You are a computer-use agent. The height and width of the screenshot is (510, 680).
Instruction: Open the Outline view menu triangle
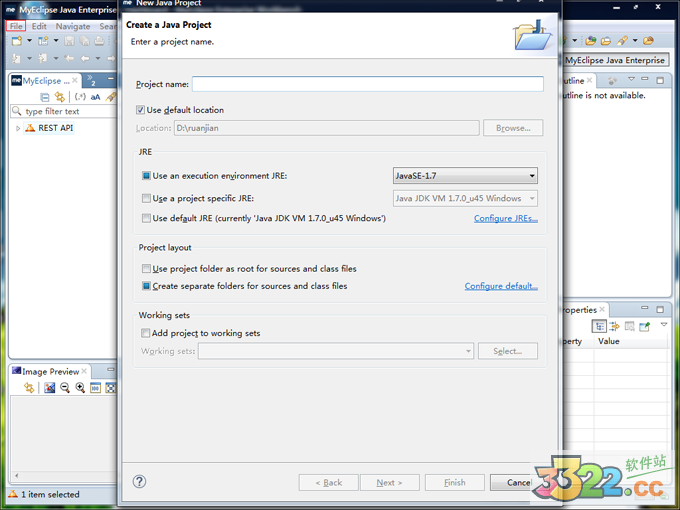pos(631,79)
